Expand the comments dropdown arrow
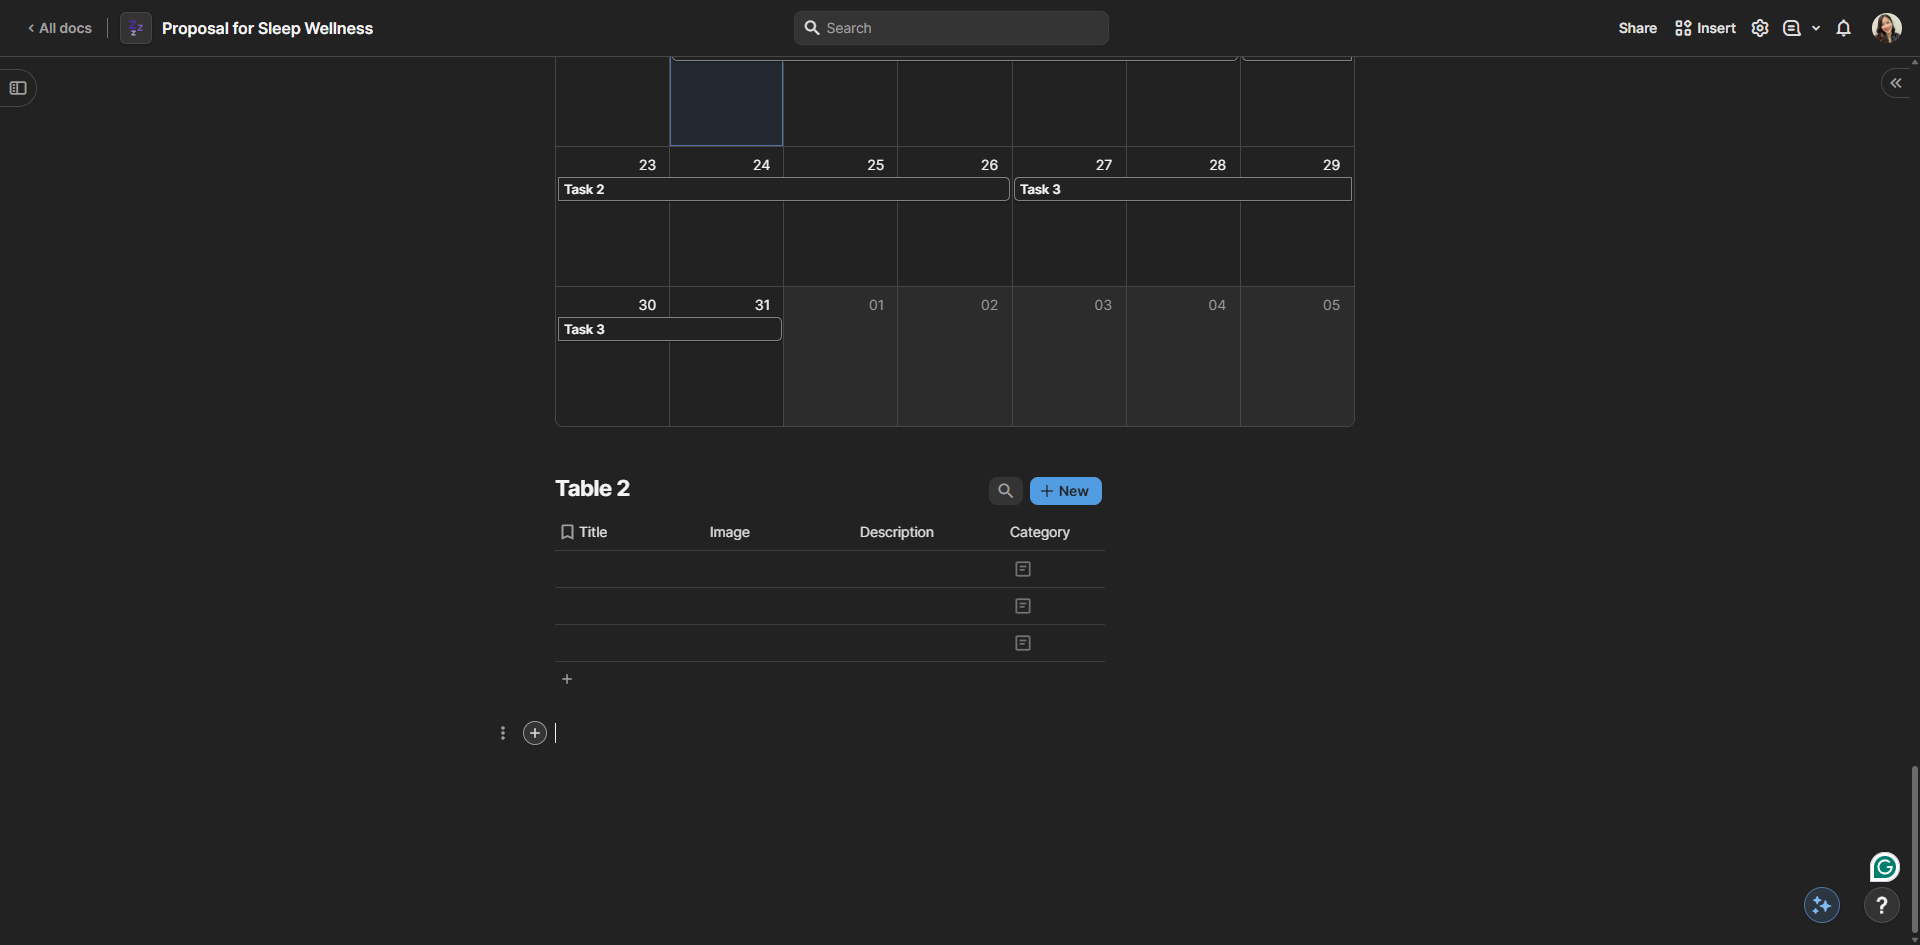The height and width of the screenshot is (945, 1920). coord(1816,28)
